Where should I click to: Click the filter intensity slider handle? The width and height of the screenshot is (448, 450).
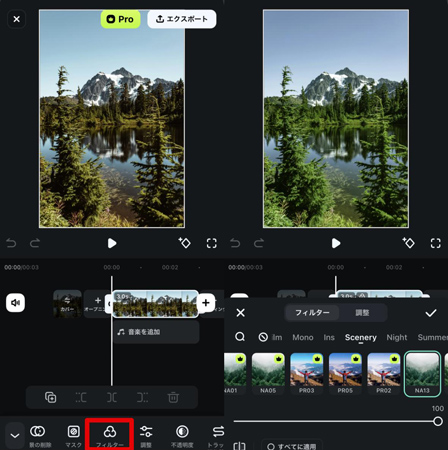coord(438,421)
